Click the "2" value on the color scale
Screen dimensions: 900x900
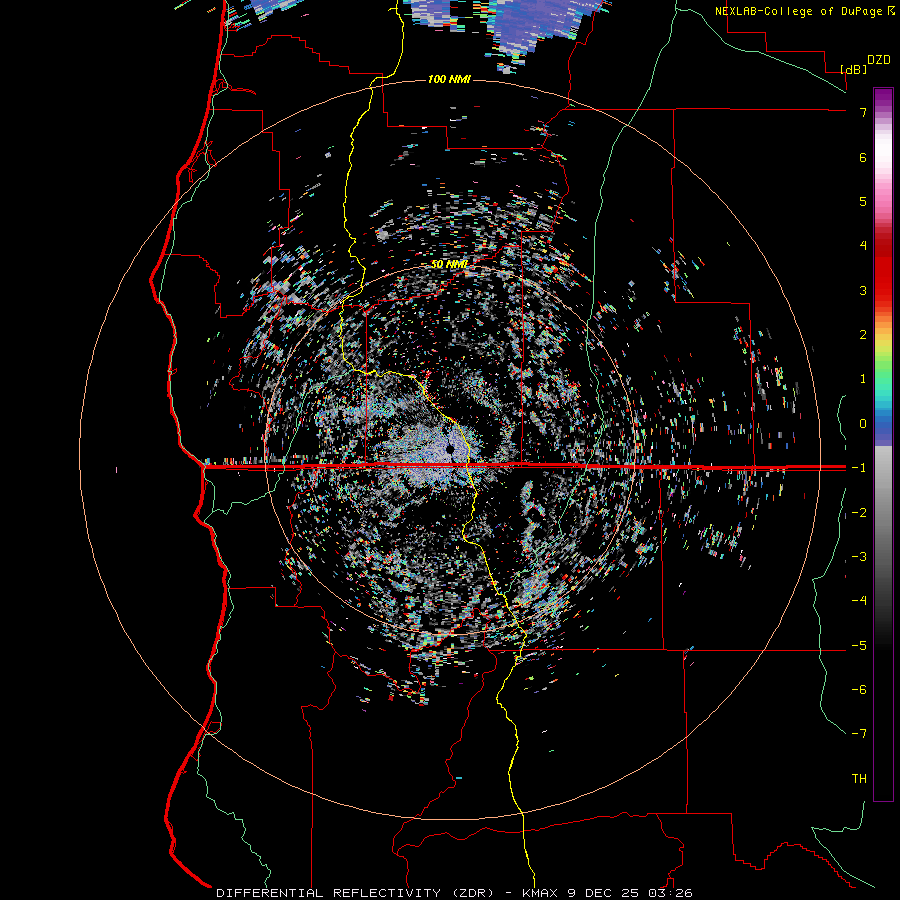[x=863, y=335]
